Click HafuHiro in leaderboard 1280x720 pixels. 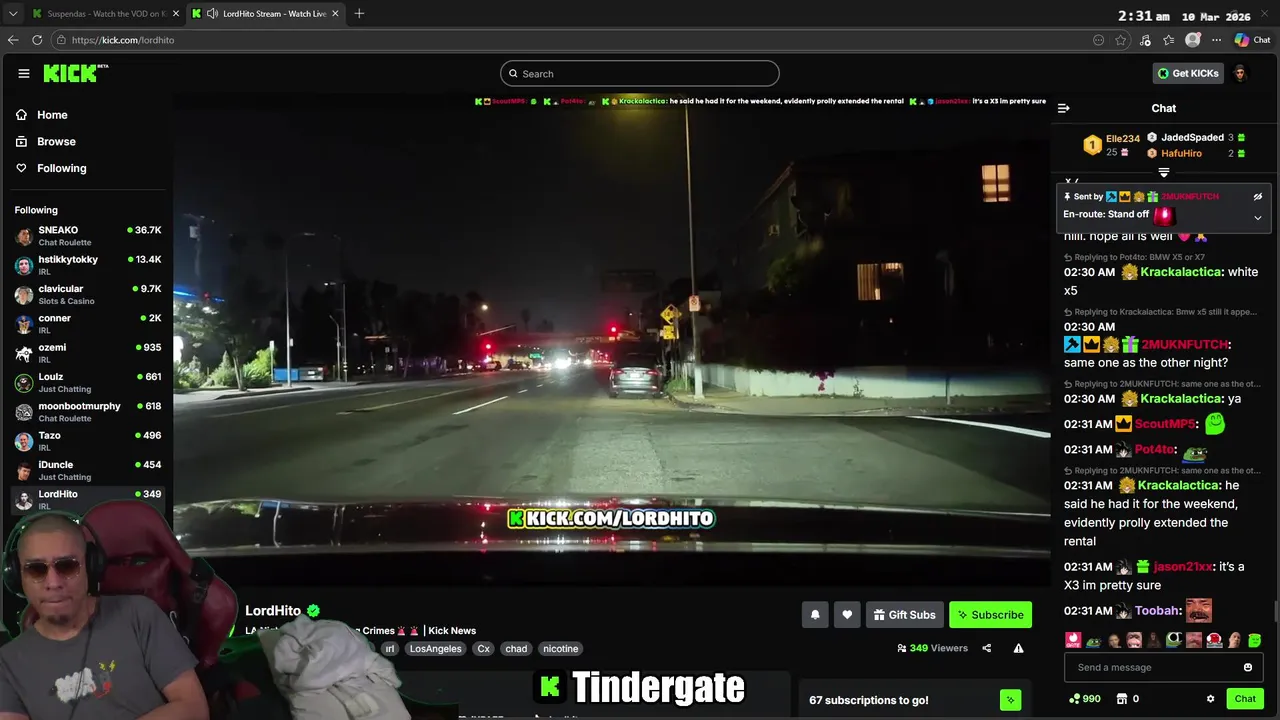tap(1181, 154)
